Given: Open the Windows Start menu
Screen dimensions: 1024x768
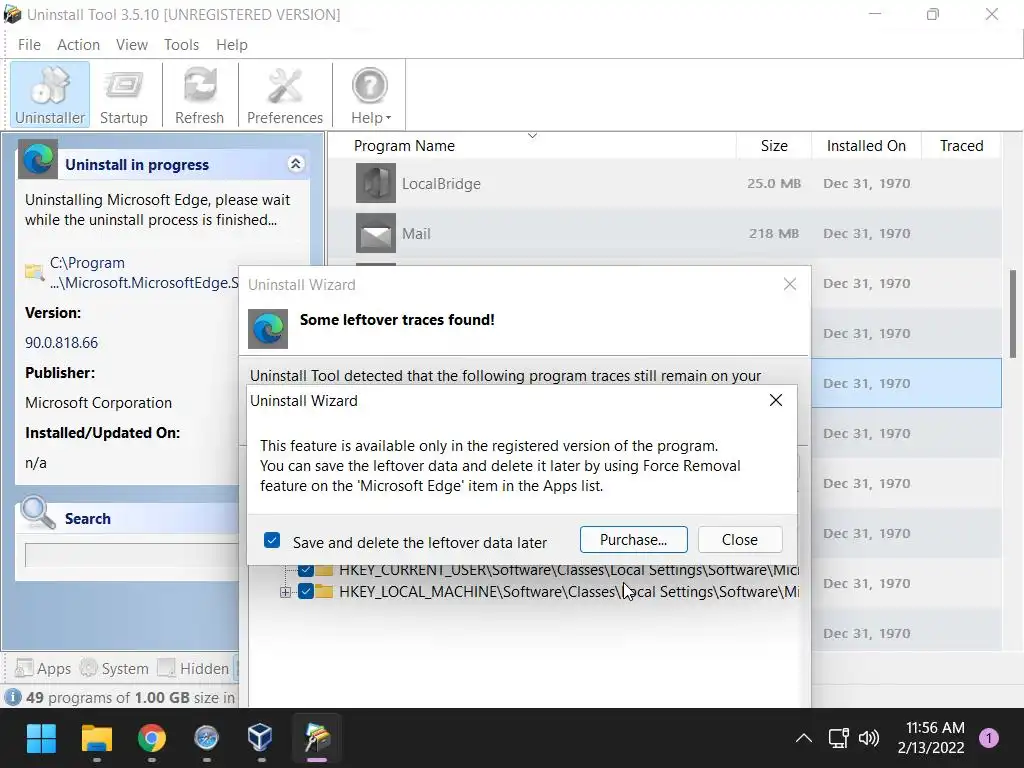Looking at the screenshot, I should pyautogui.click(x=41, y=738).
